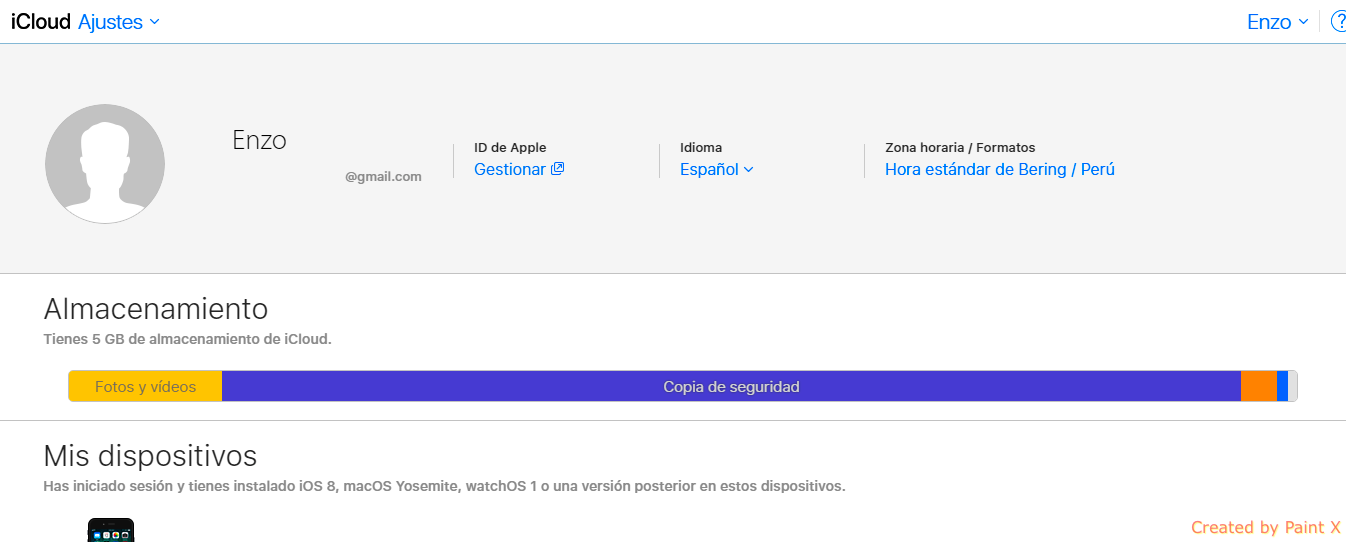Select the Fotos y vídeos storage segment

[145, 386]
